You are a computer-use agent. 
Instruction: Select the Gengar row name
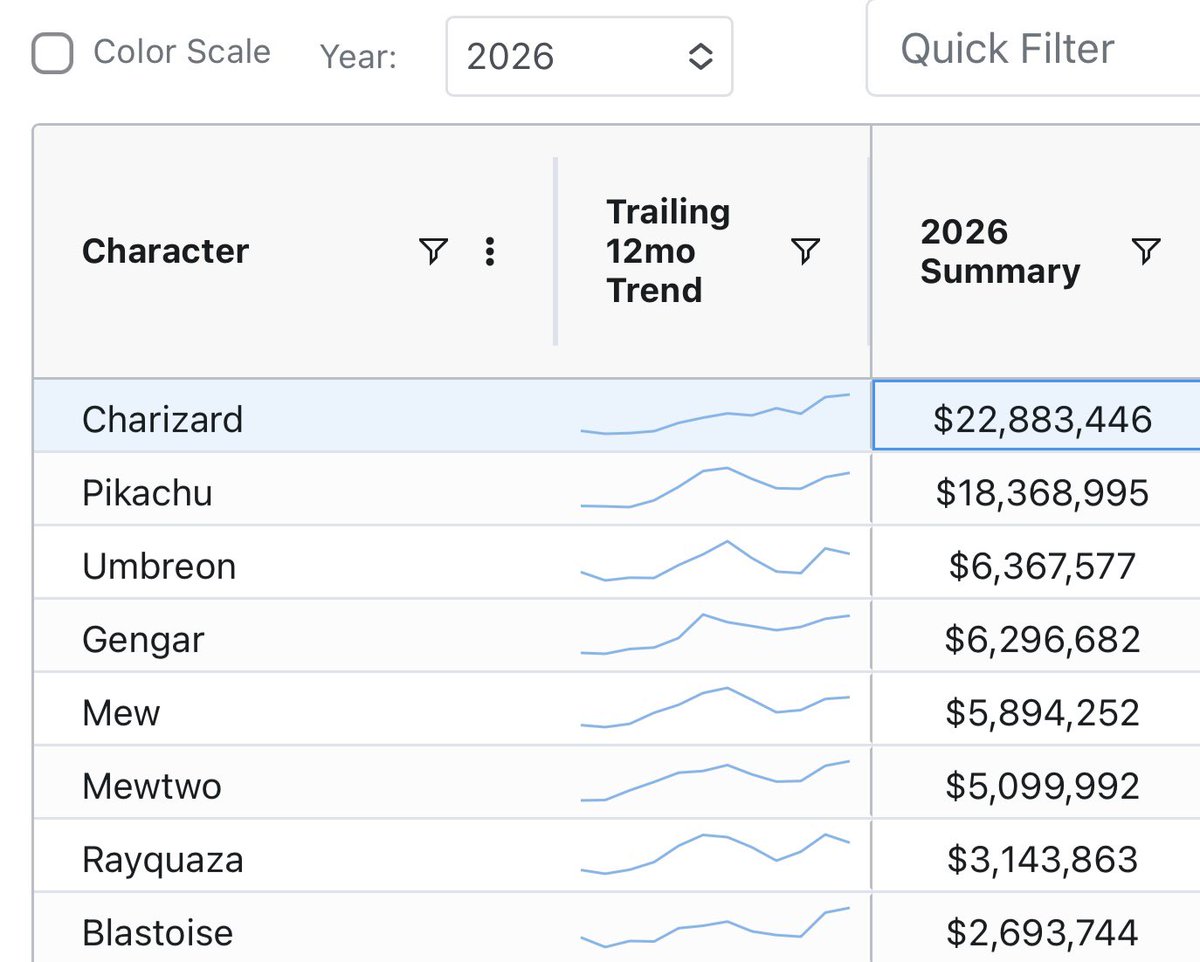click(x=143, y=640)
